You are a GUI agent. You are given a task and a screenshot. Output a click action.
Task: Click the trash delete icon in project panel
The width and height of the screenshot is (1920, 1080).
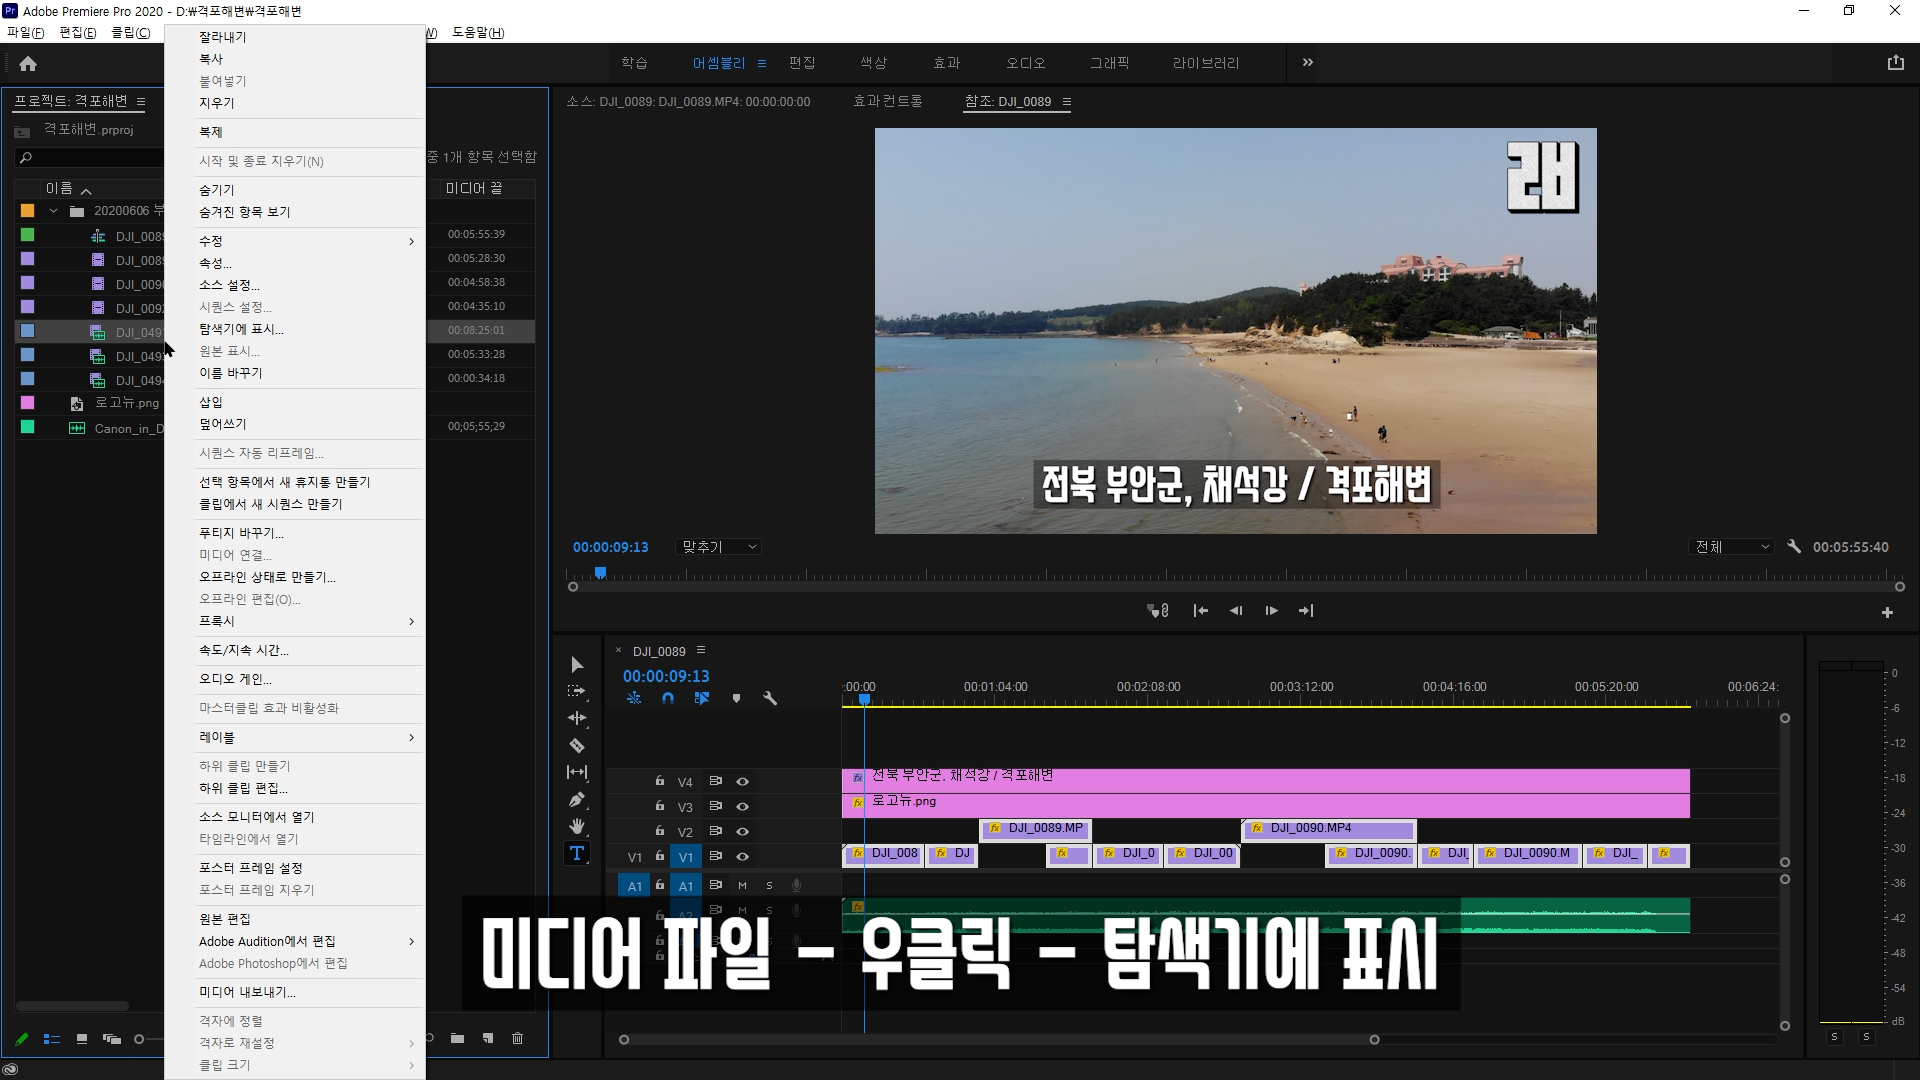pyautogui.click(x=518, y=1038)
